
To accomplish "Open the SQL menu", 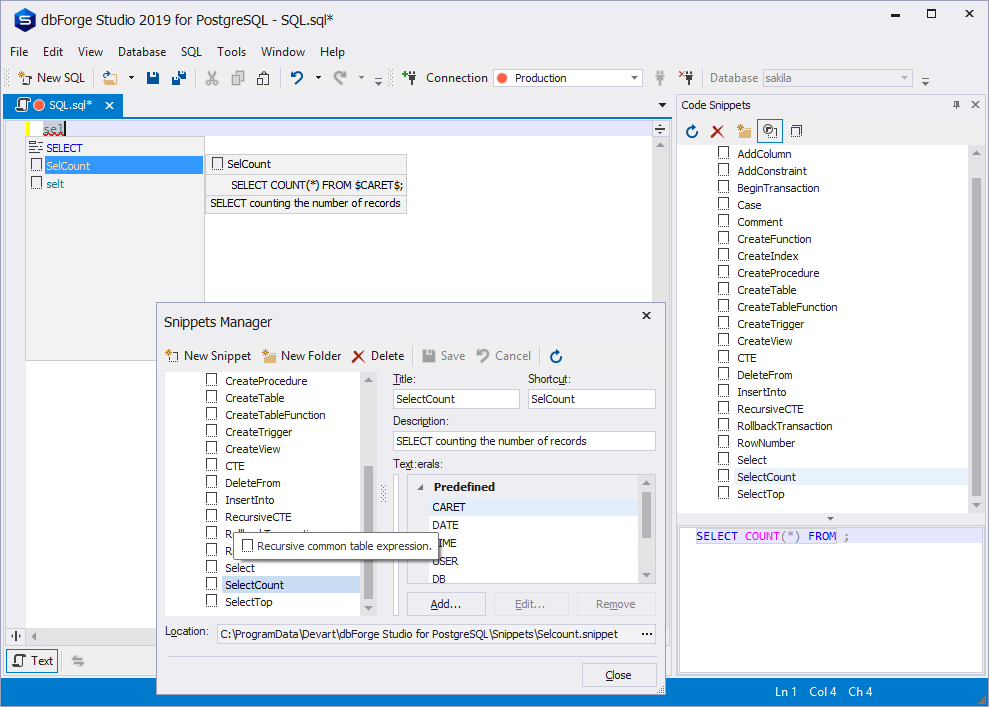I will [x=191, y=52].
